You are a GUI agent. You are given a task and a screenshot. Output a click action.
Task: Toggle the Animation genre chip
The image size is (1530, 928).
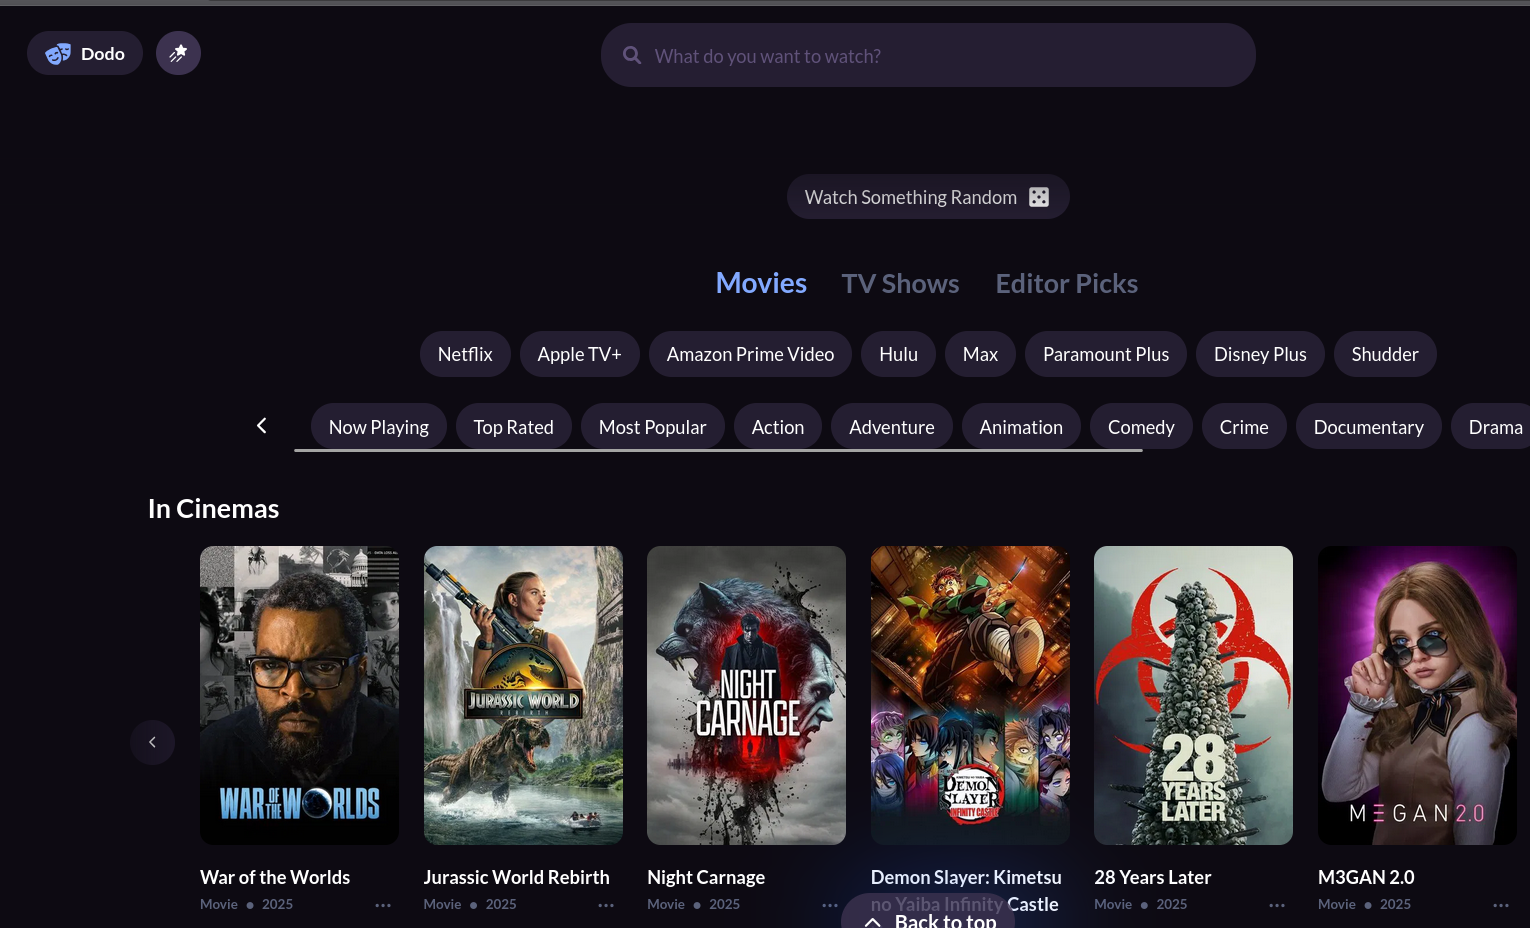point(1020,427)
